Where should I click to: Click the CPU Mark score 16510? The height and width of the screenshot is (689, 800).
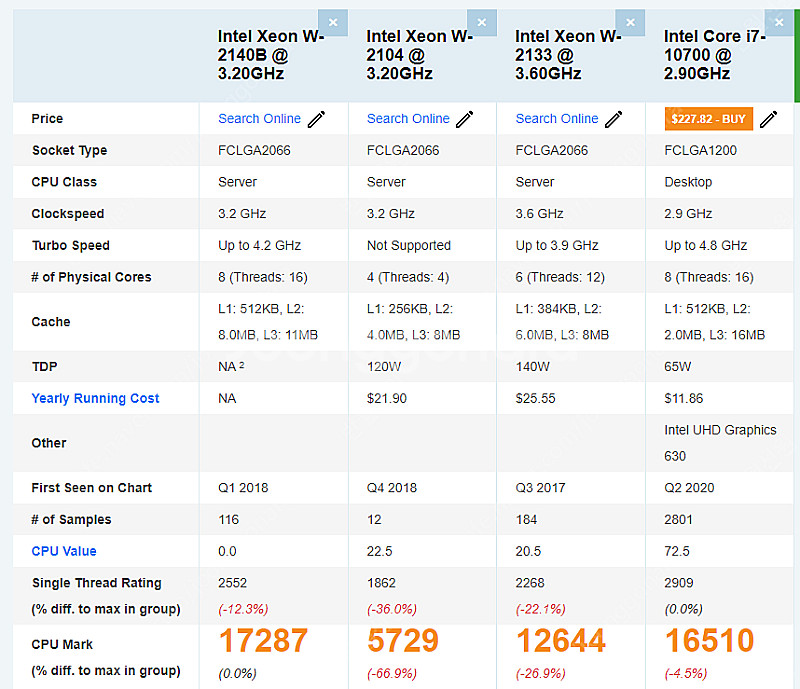709,641
